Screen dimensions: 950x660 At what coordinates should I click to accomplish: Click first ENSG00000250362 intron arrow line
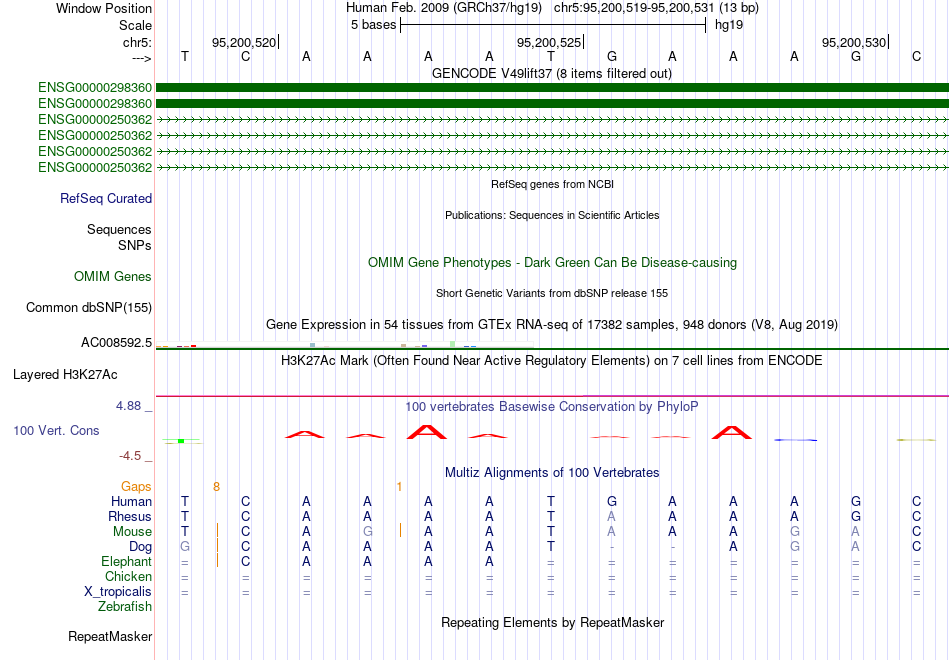coord(552,119)
